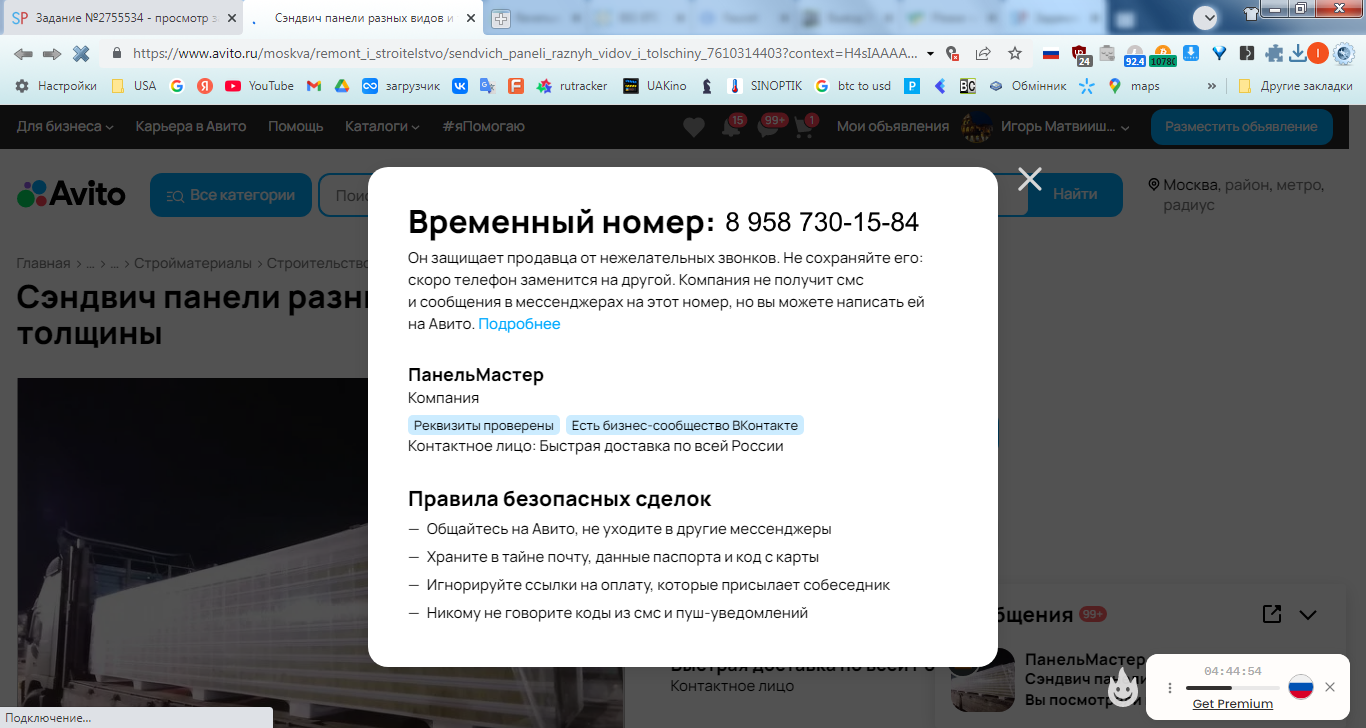
Task: Open the maps bookmark
Action: (1134, 86)
